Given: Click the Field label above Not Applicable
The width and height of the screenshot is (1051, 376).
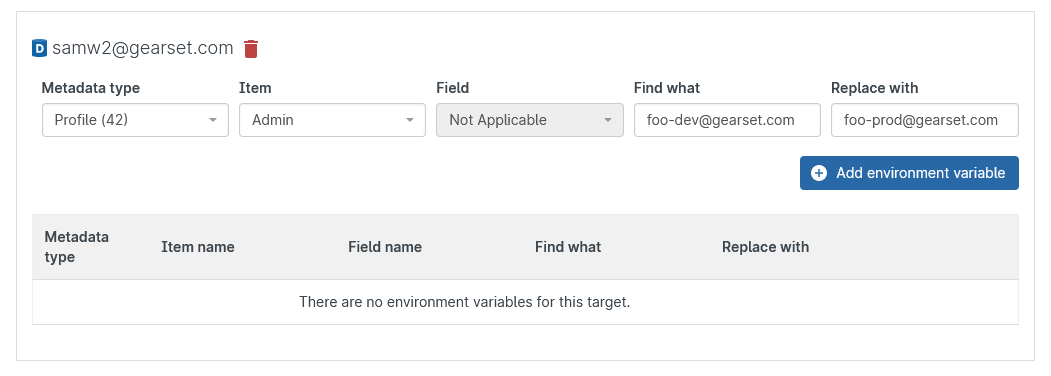Looking at the screenshot, I should (452, 88).
